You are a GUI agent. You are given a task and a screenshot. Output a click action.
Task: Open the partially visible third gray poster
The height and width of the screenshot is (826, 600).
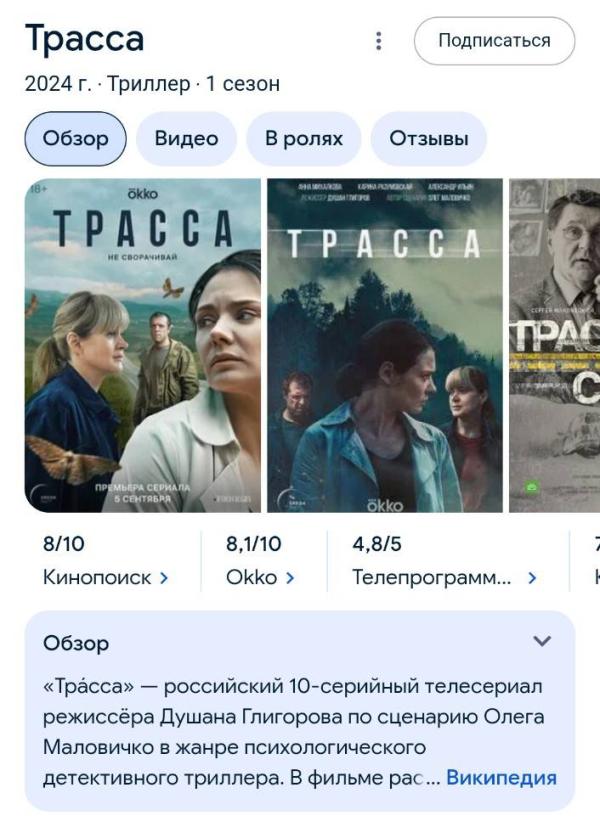coord(555,346)
